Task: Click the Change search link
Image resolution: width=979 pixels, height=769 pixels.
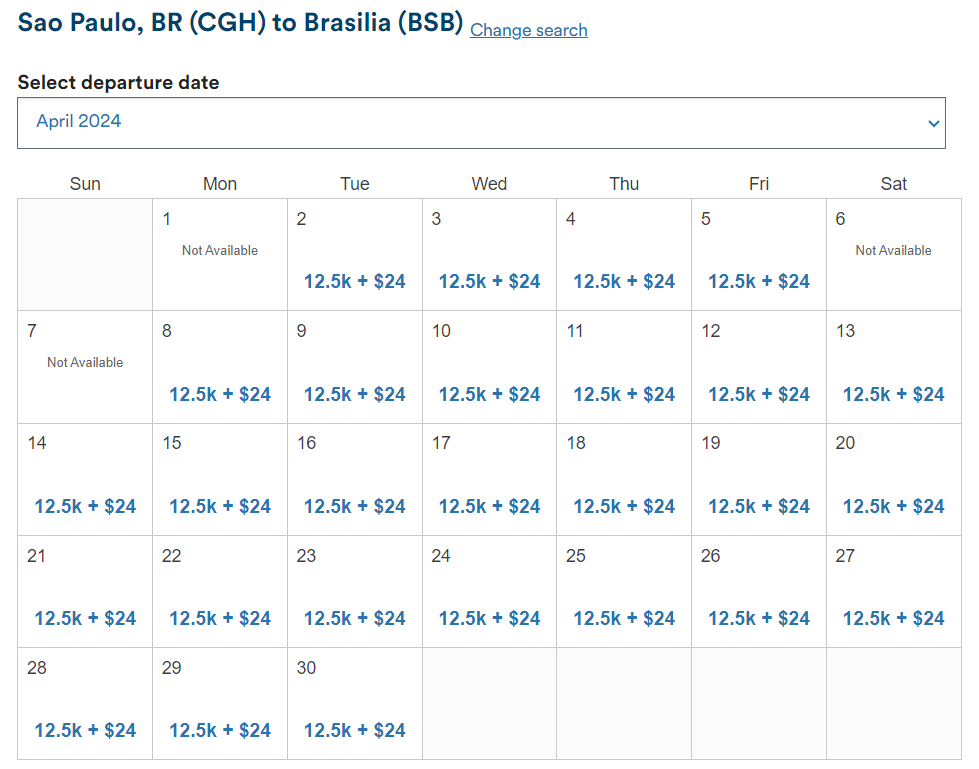Action: pos(528,31)
